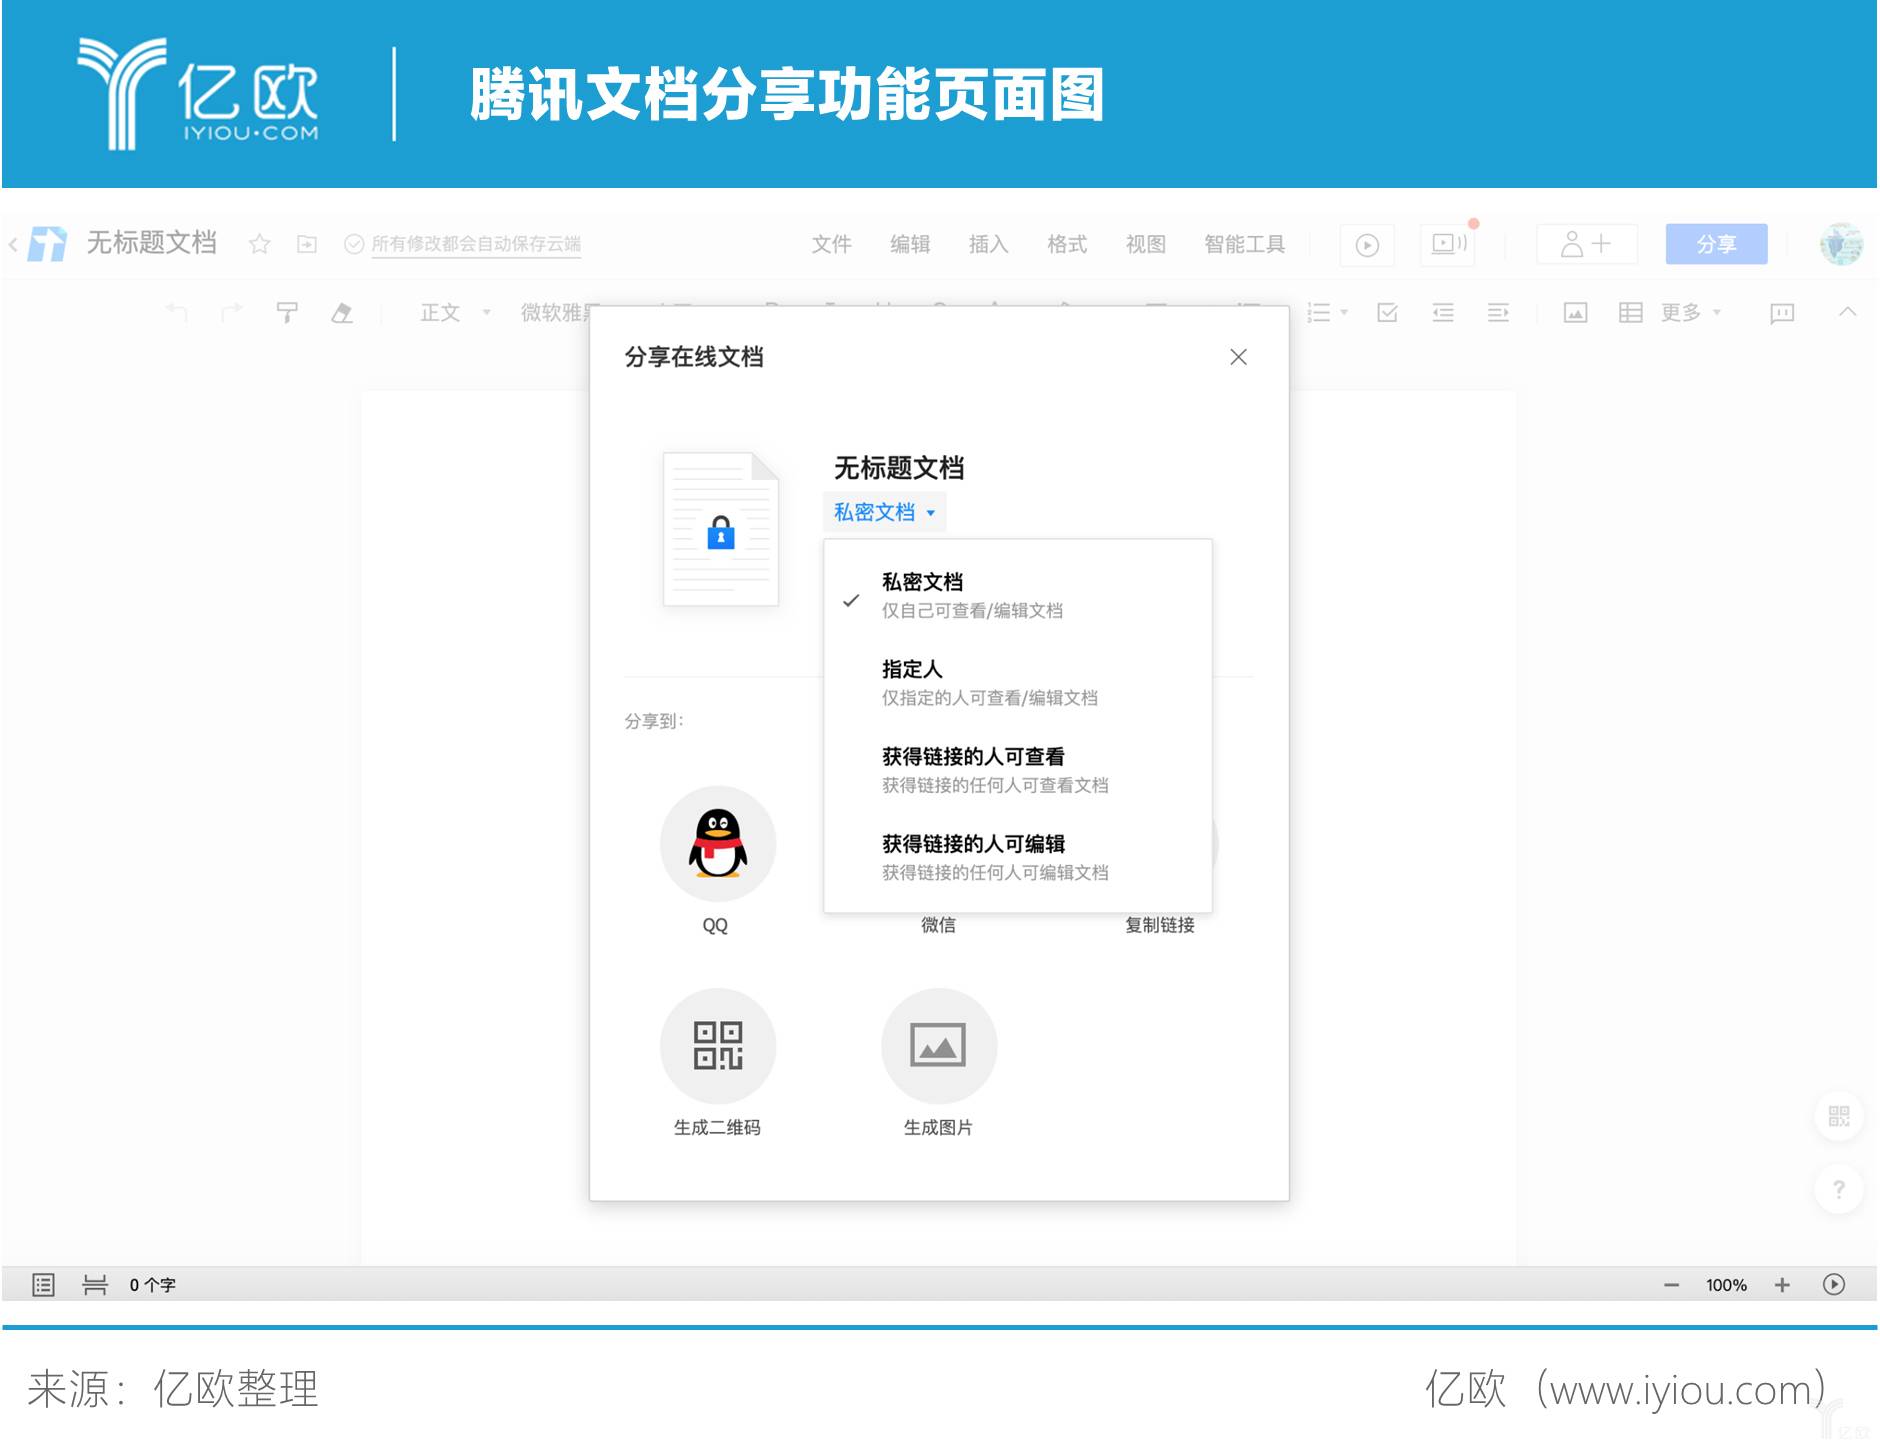Click the floating help question mark button
This screenshot has height=1449, width=1880.
[1838, 1189]
